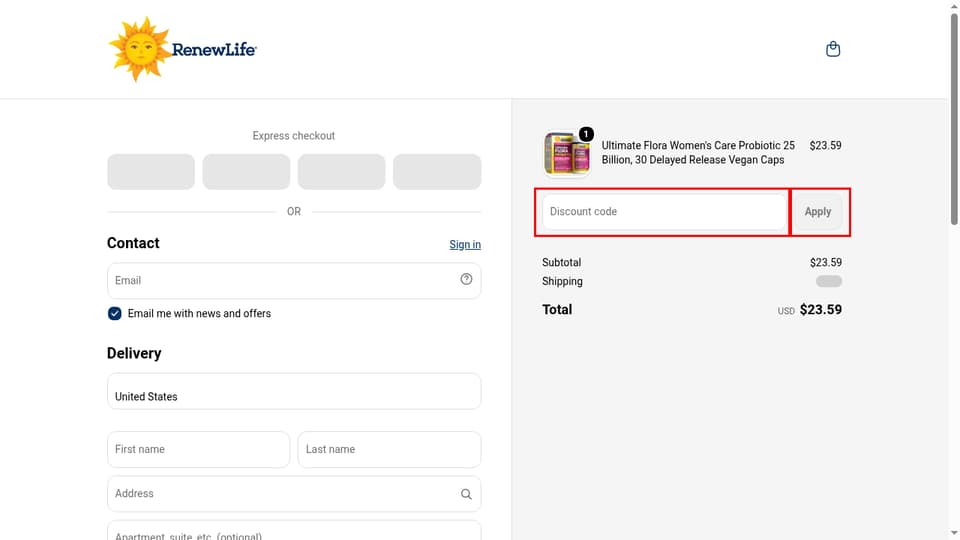Open the United States country dropdown
The image size is (960, 540).
pos(294,391)
